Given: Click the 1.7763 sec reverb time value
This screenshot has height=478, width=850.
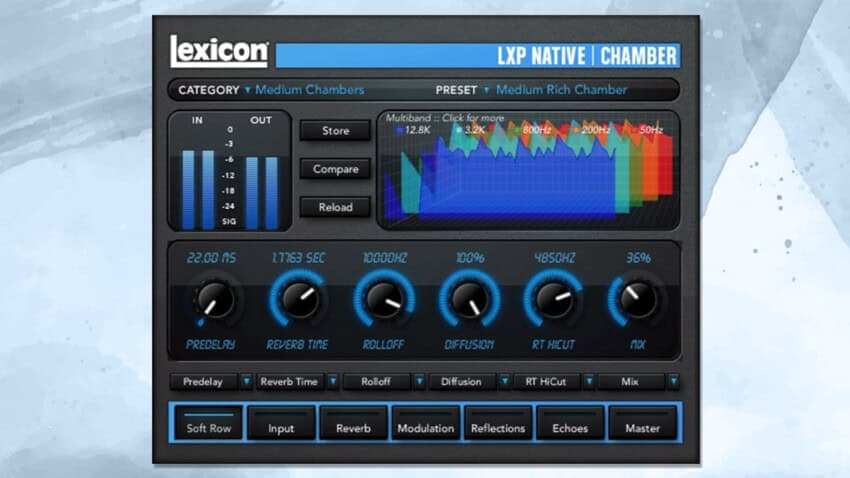Looking at the screenshot, I should [298, 258].
